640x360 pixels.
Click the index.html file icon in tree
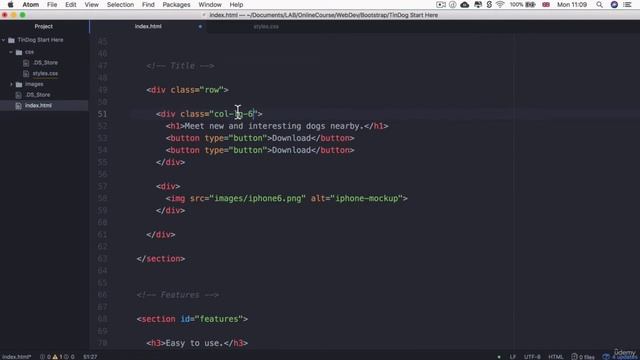click(x=18, y=105)
